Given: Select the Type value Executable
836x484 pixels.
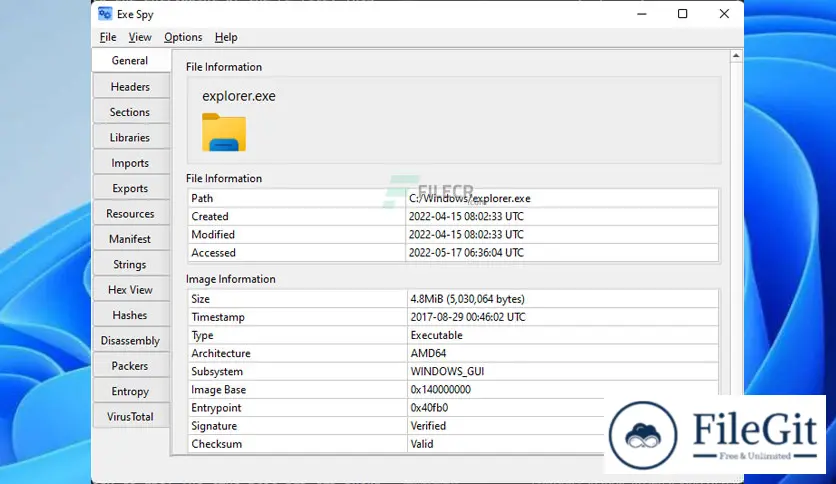Looking at the screenshot, I should tap(437, 335).
